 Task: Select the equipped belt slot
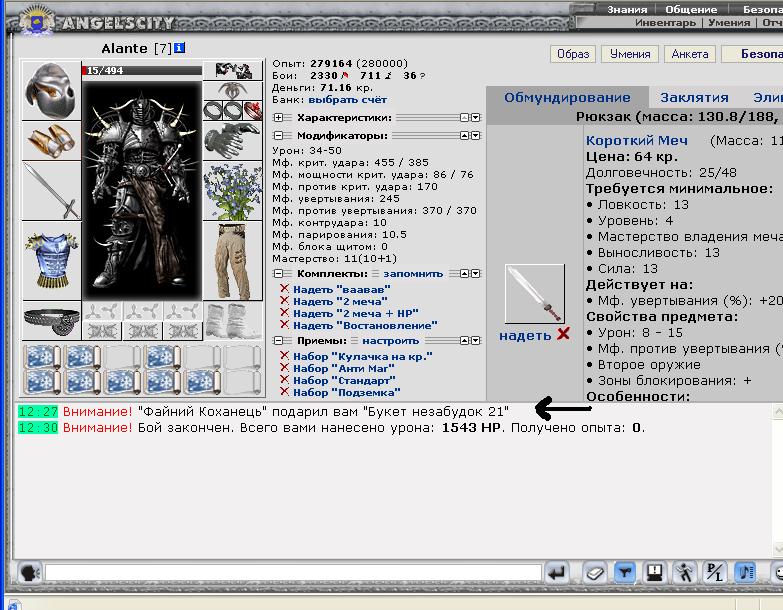[51, 320]
